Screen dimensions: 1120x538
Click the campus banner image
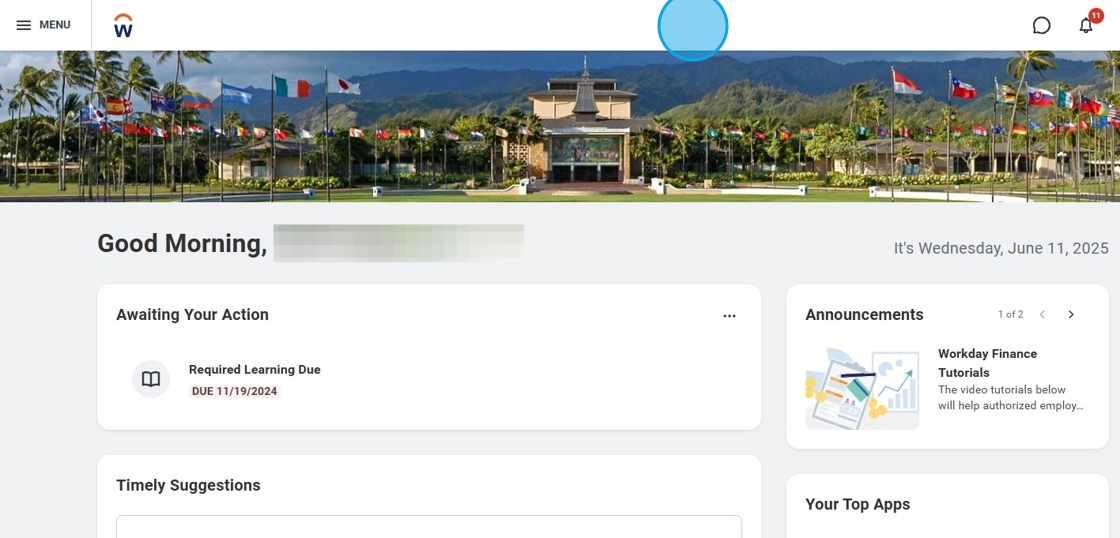pyautogui.click(x=560, y=126)
